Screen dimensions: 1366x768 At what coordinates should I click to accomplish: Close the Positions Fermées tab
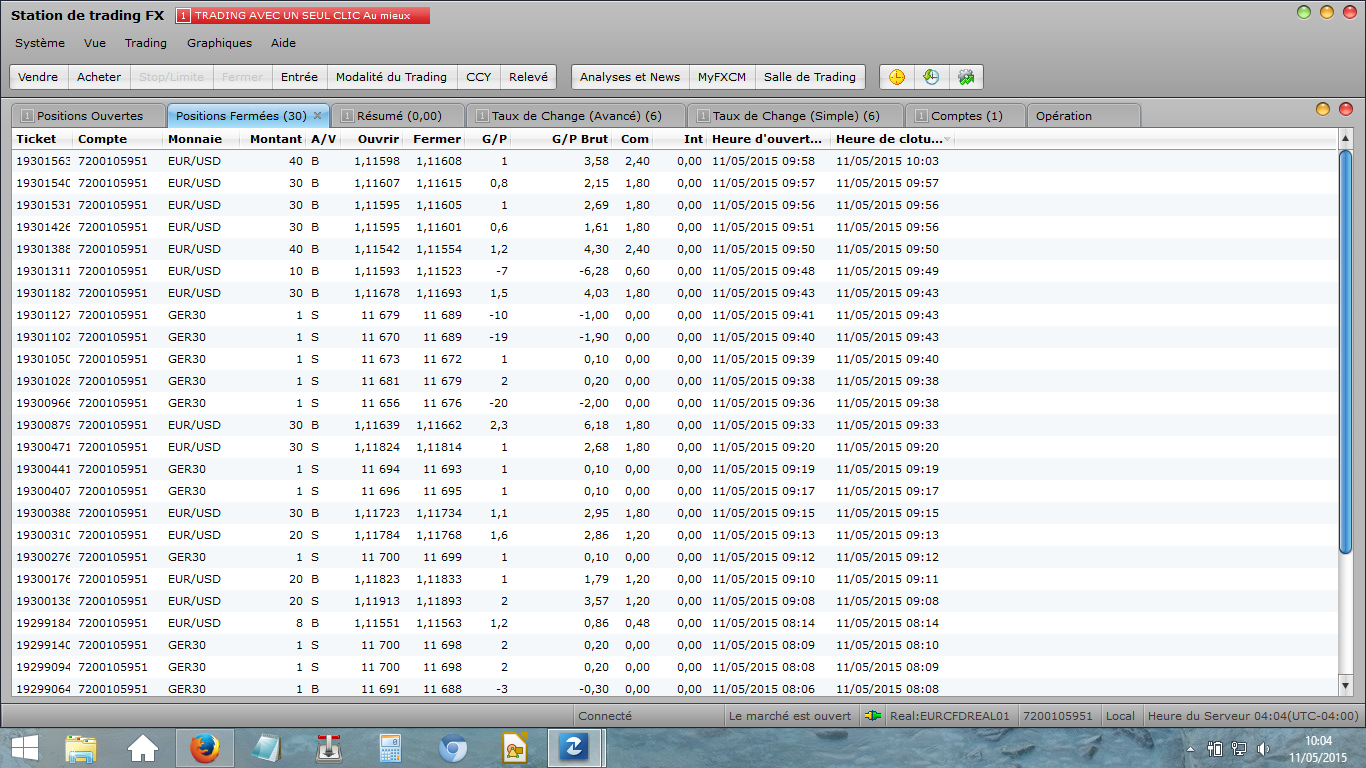(x=317, y=116)
